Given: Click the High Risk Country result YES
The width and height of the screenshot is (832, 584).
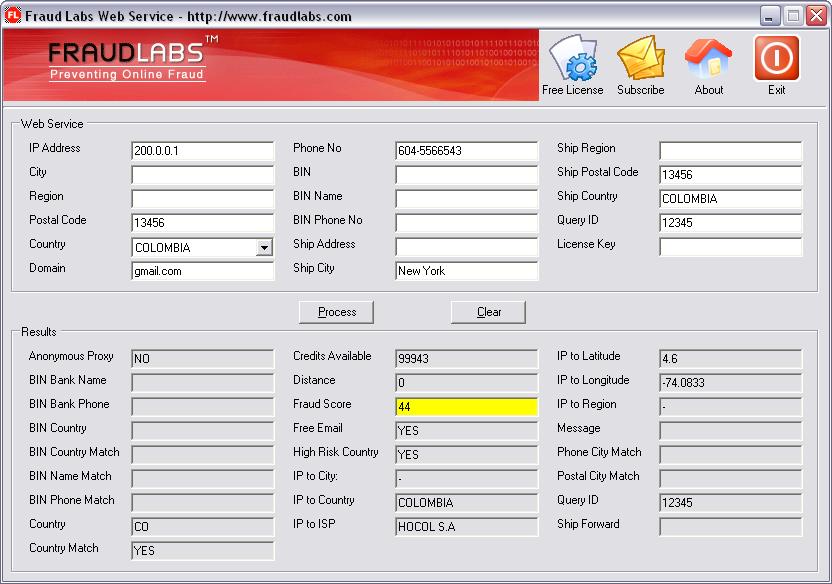Looking at the screenshot, I should [x=466, y=455].
